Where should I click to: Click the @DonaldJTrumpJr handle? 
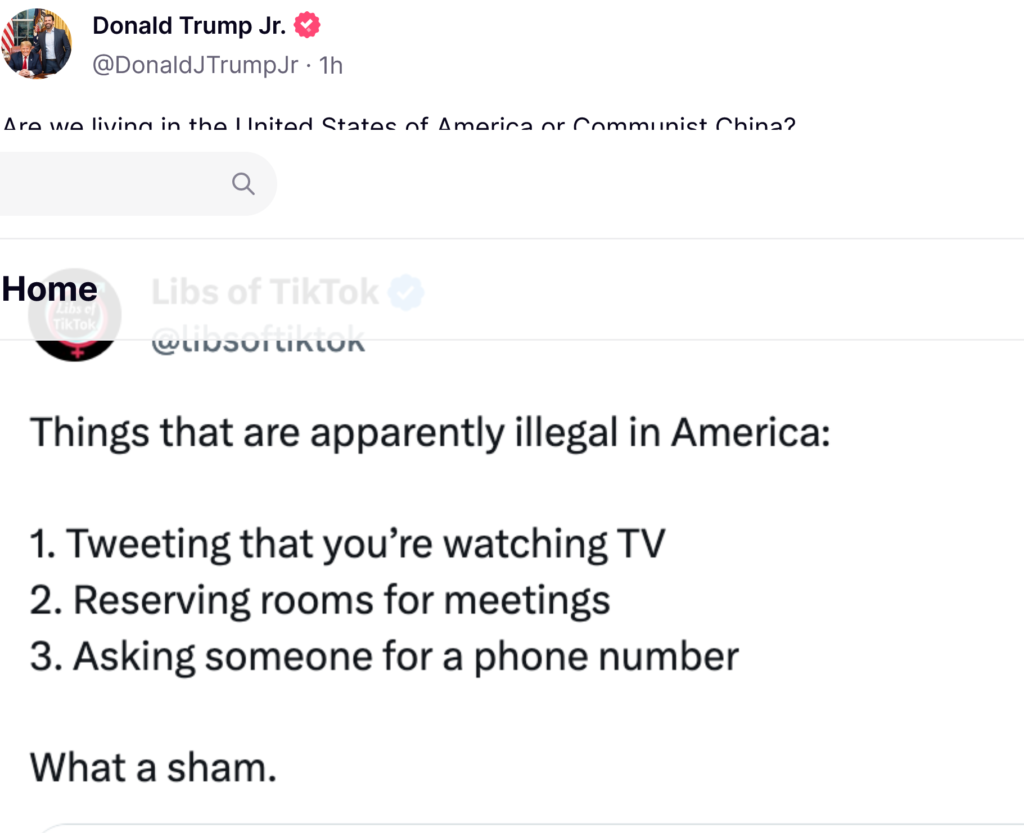click(195, 65)
